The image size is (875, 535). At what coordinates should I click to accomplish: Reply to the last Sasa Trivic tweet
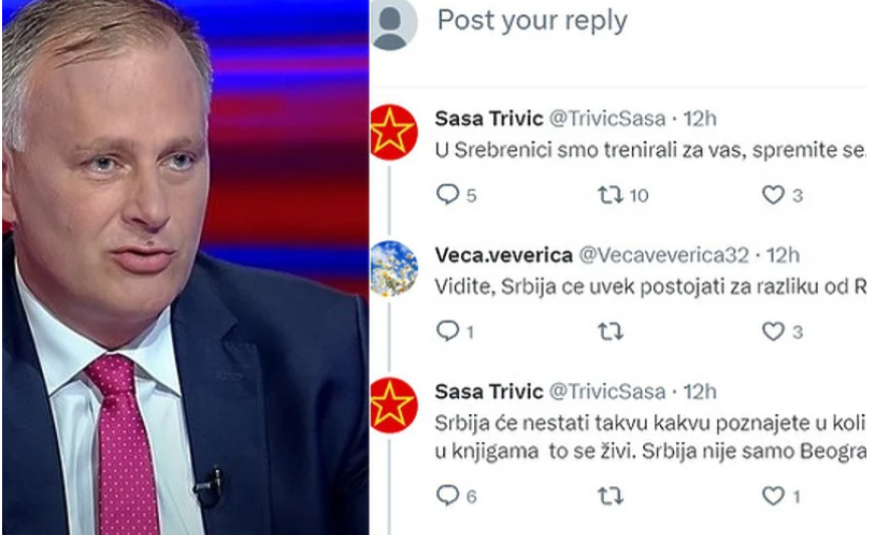click(x=448, y=495)
